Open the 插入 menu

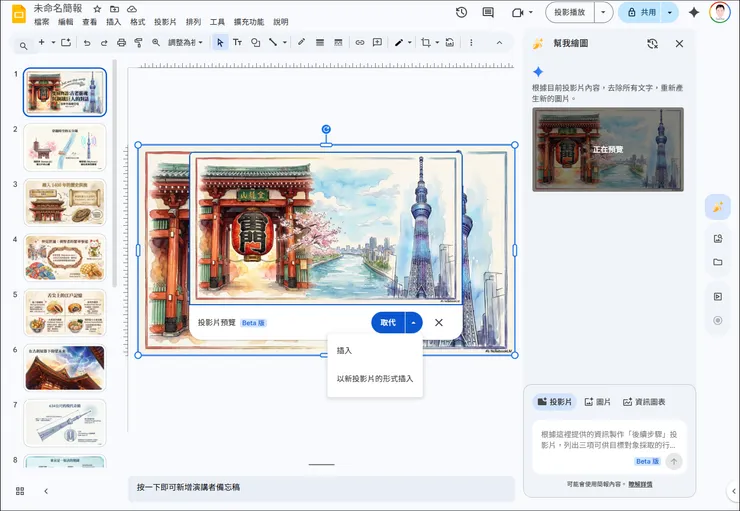[x=113, y=22]
